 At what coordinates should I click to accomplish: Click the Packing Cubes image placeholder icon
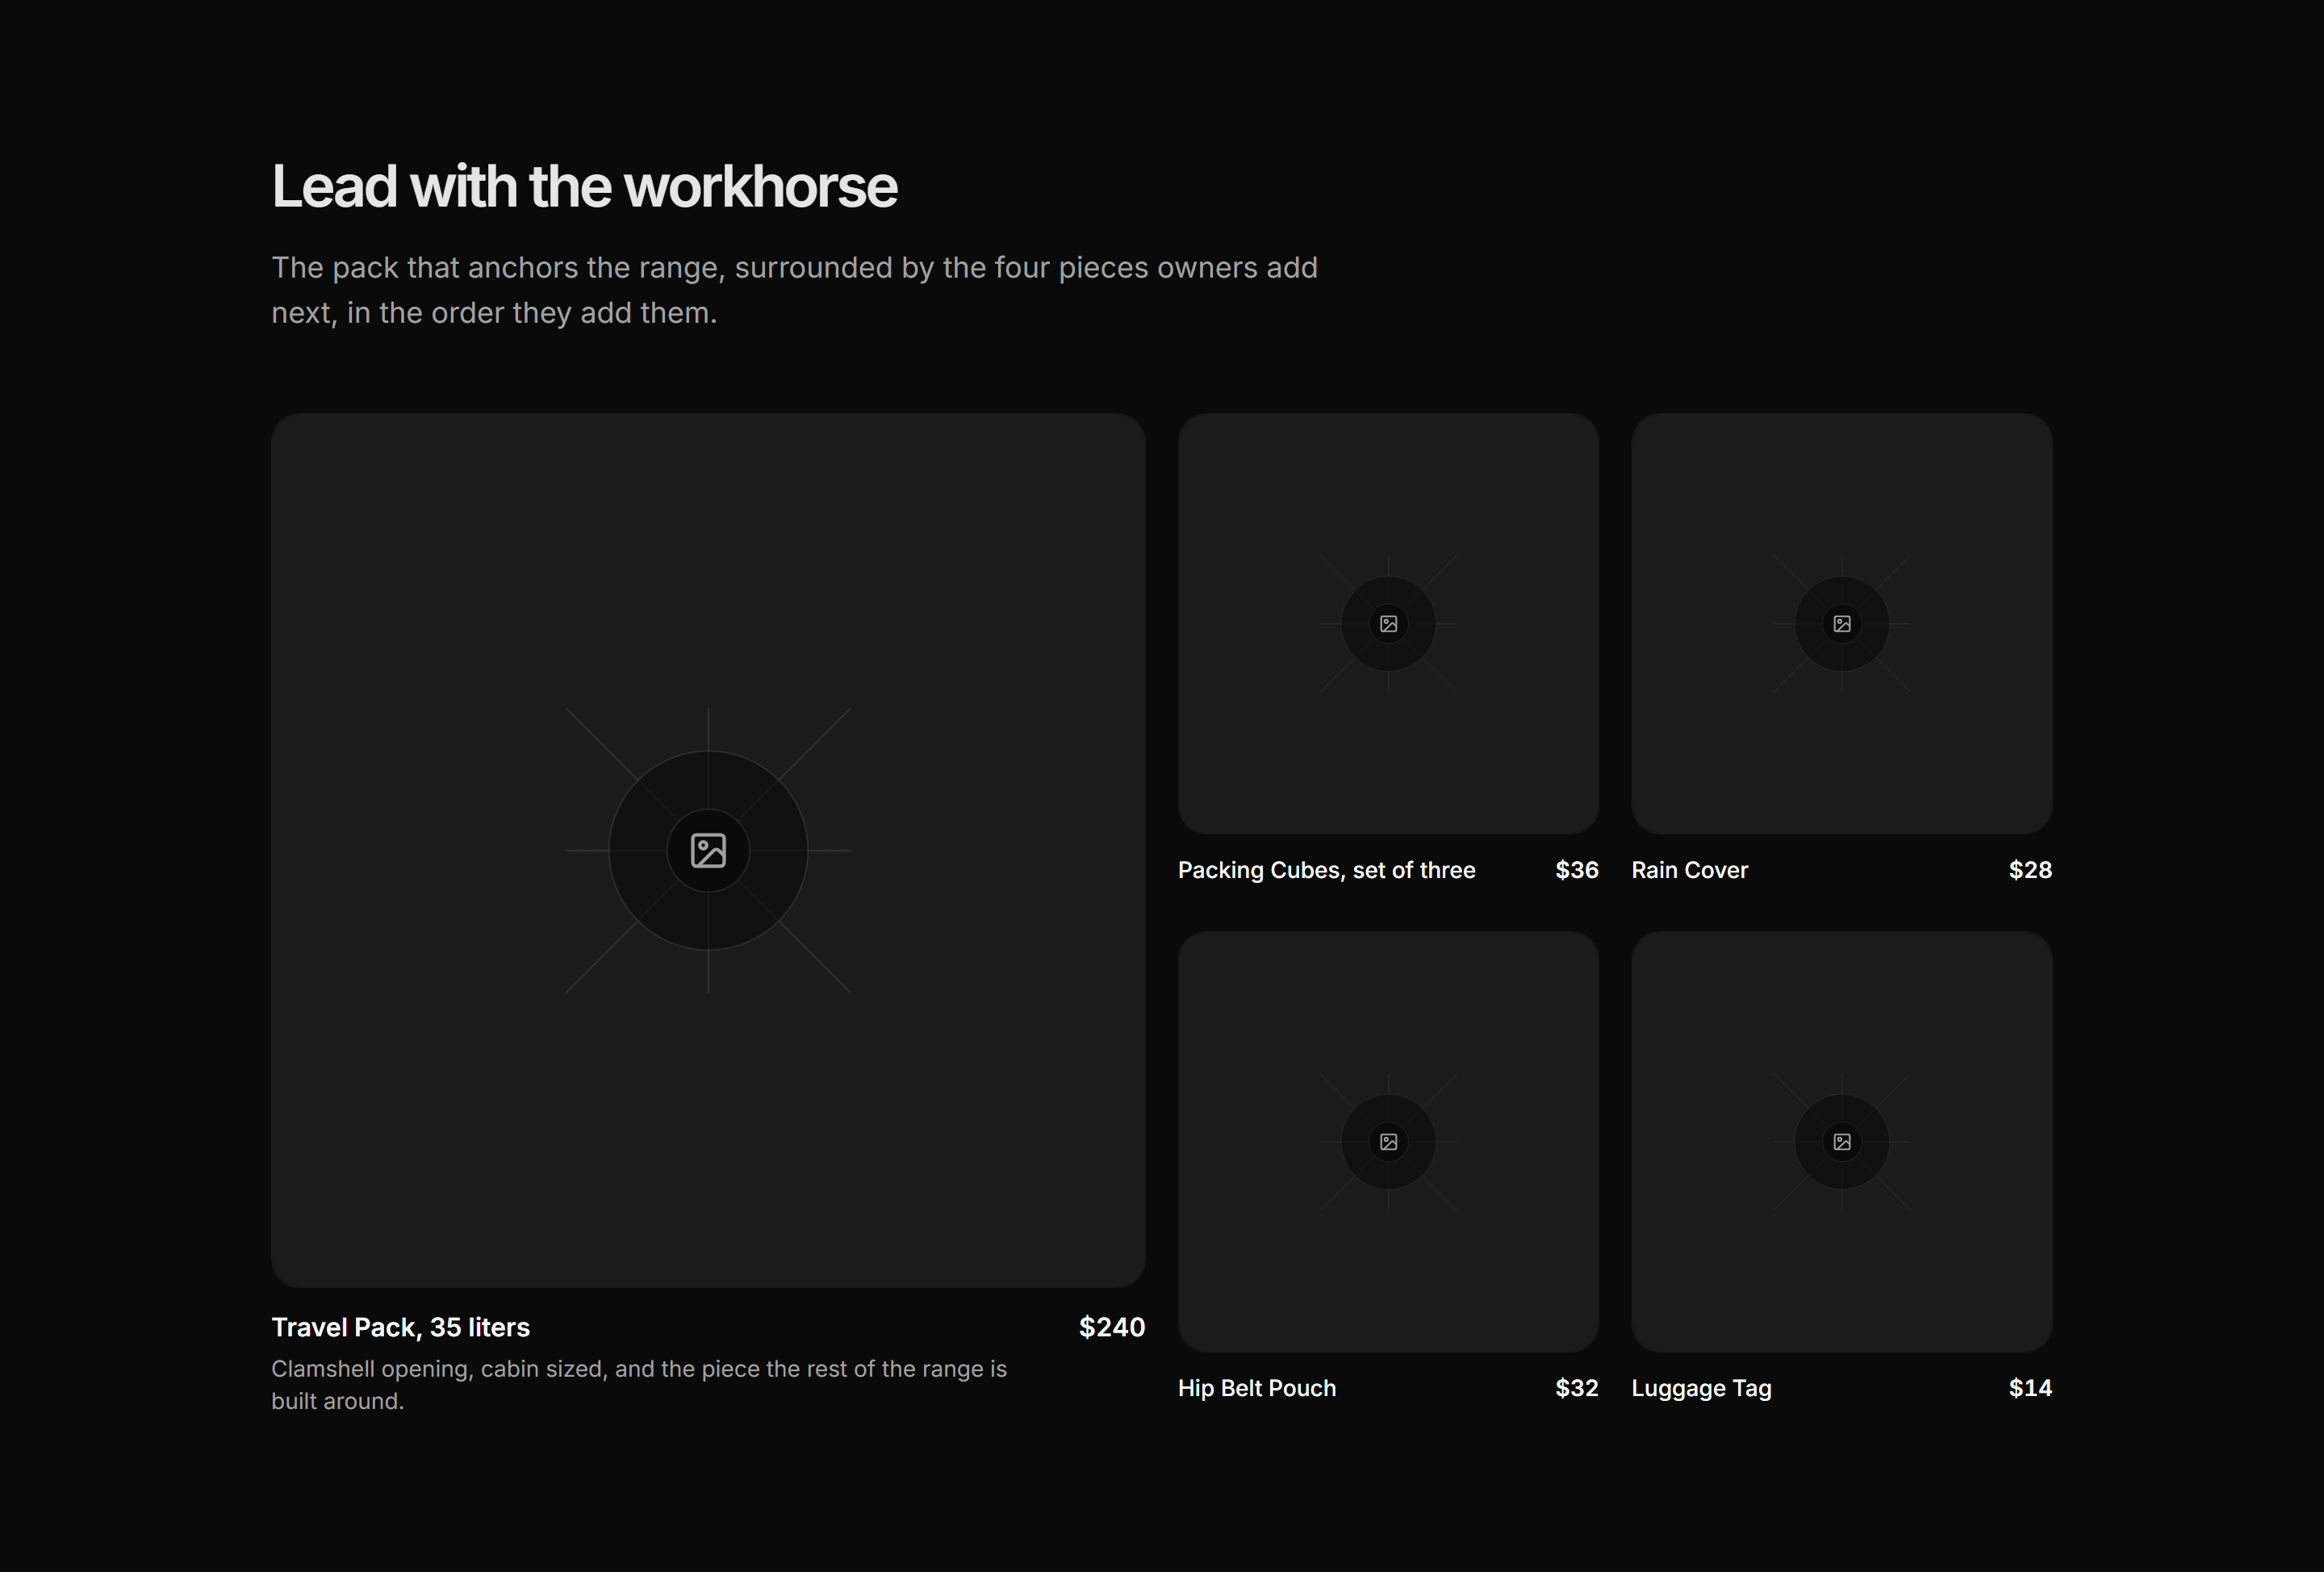coord(1388,624)
